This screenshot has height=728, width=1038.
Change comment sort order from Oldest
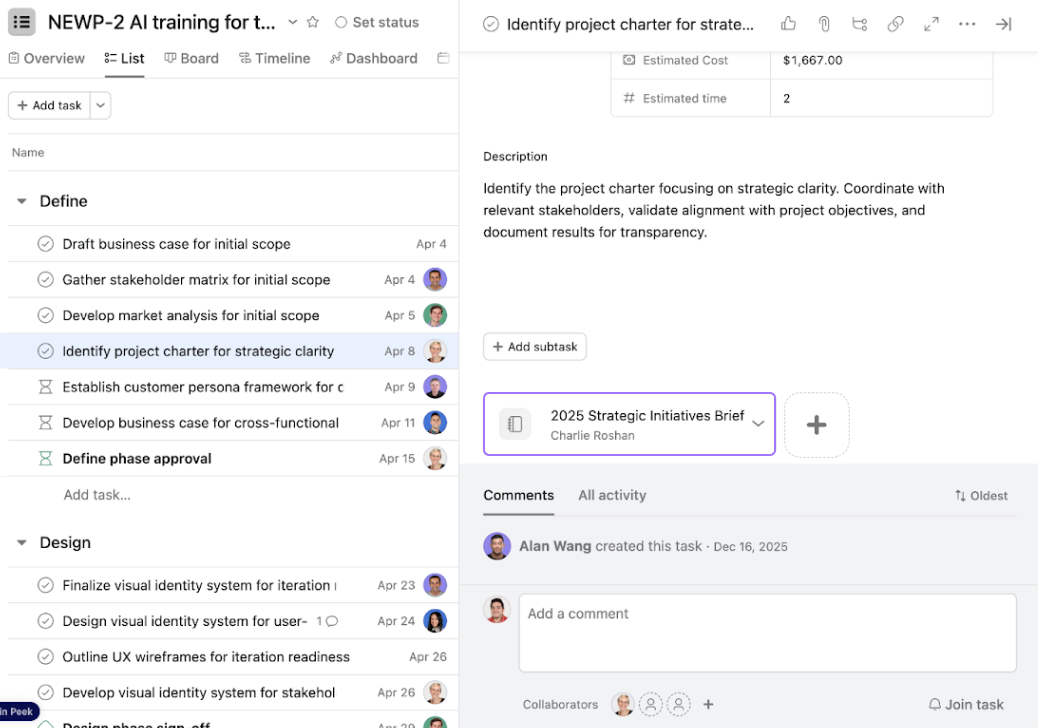(x=980, y=496)
